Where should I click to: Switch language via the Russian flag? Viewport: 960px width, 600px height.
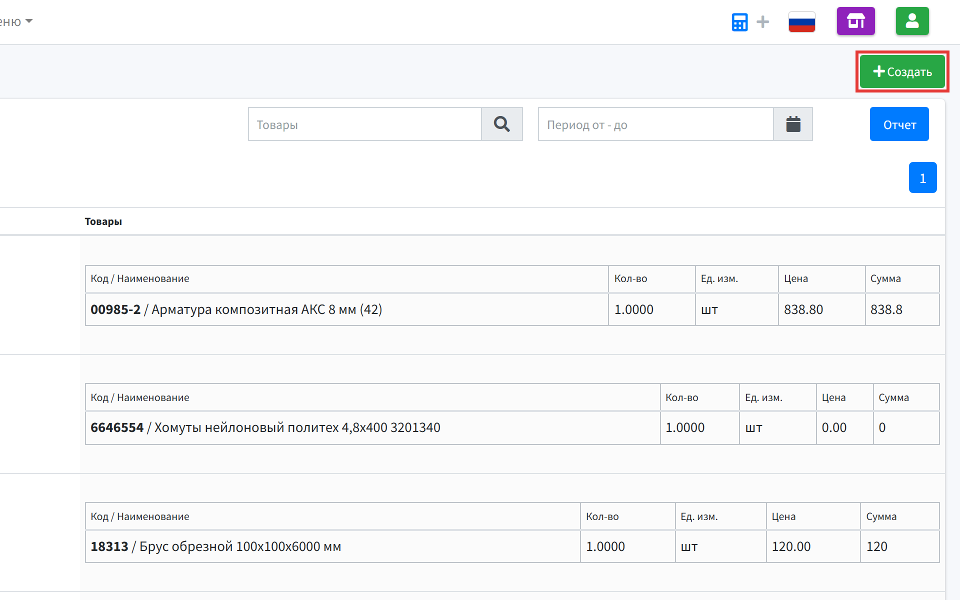pyautogui.click(x=801, y=22)
